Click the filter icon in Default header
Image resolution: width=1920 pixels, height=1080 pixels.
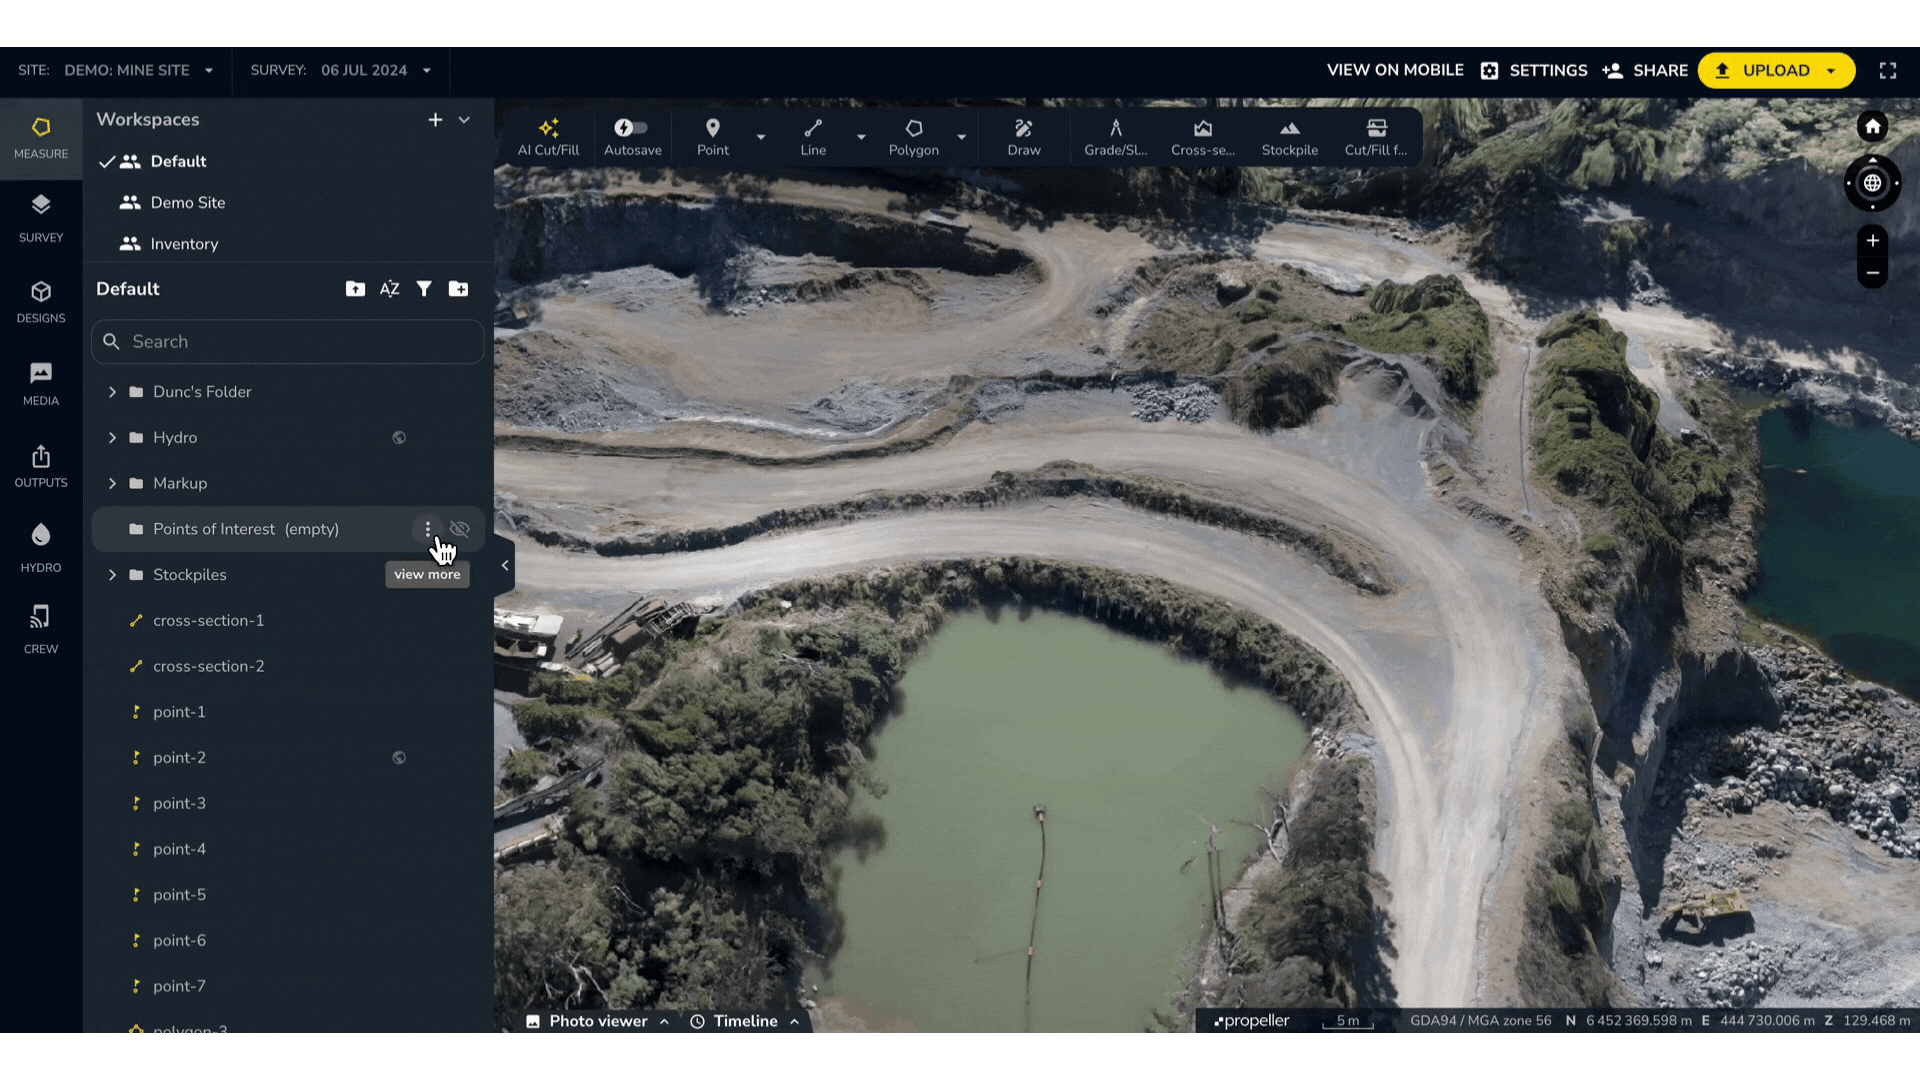coord(424,289)
